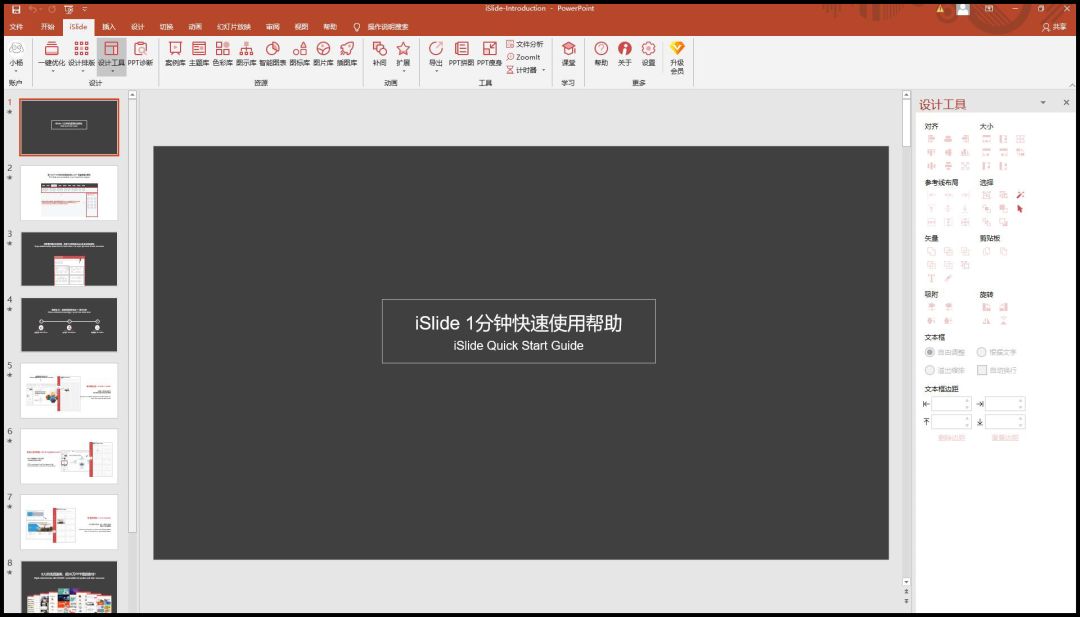This screenshot has height=617, width=1080.
Task: Switch to the 切换 transitions tab
Action: point(167,27)
